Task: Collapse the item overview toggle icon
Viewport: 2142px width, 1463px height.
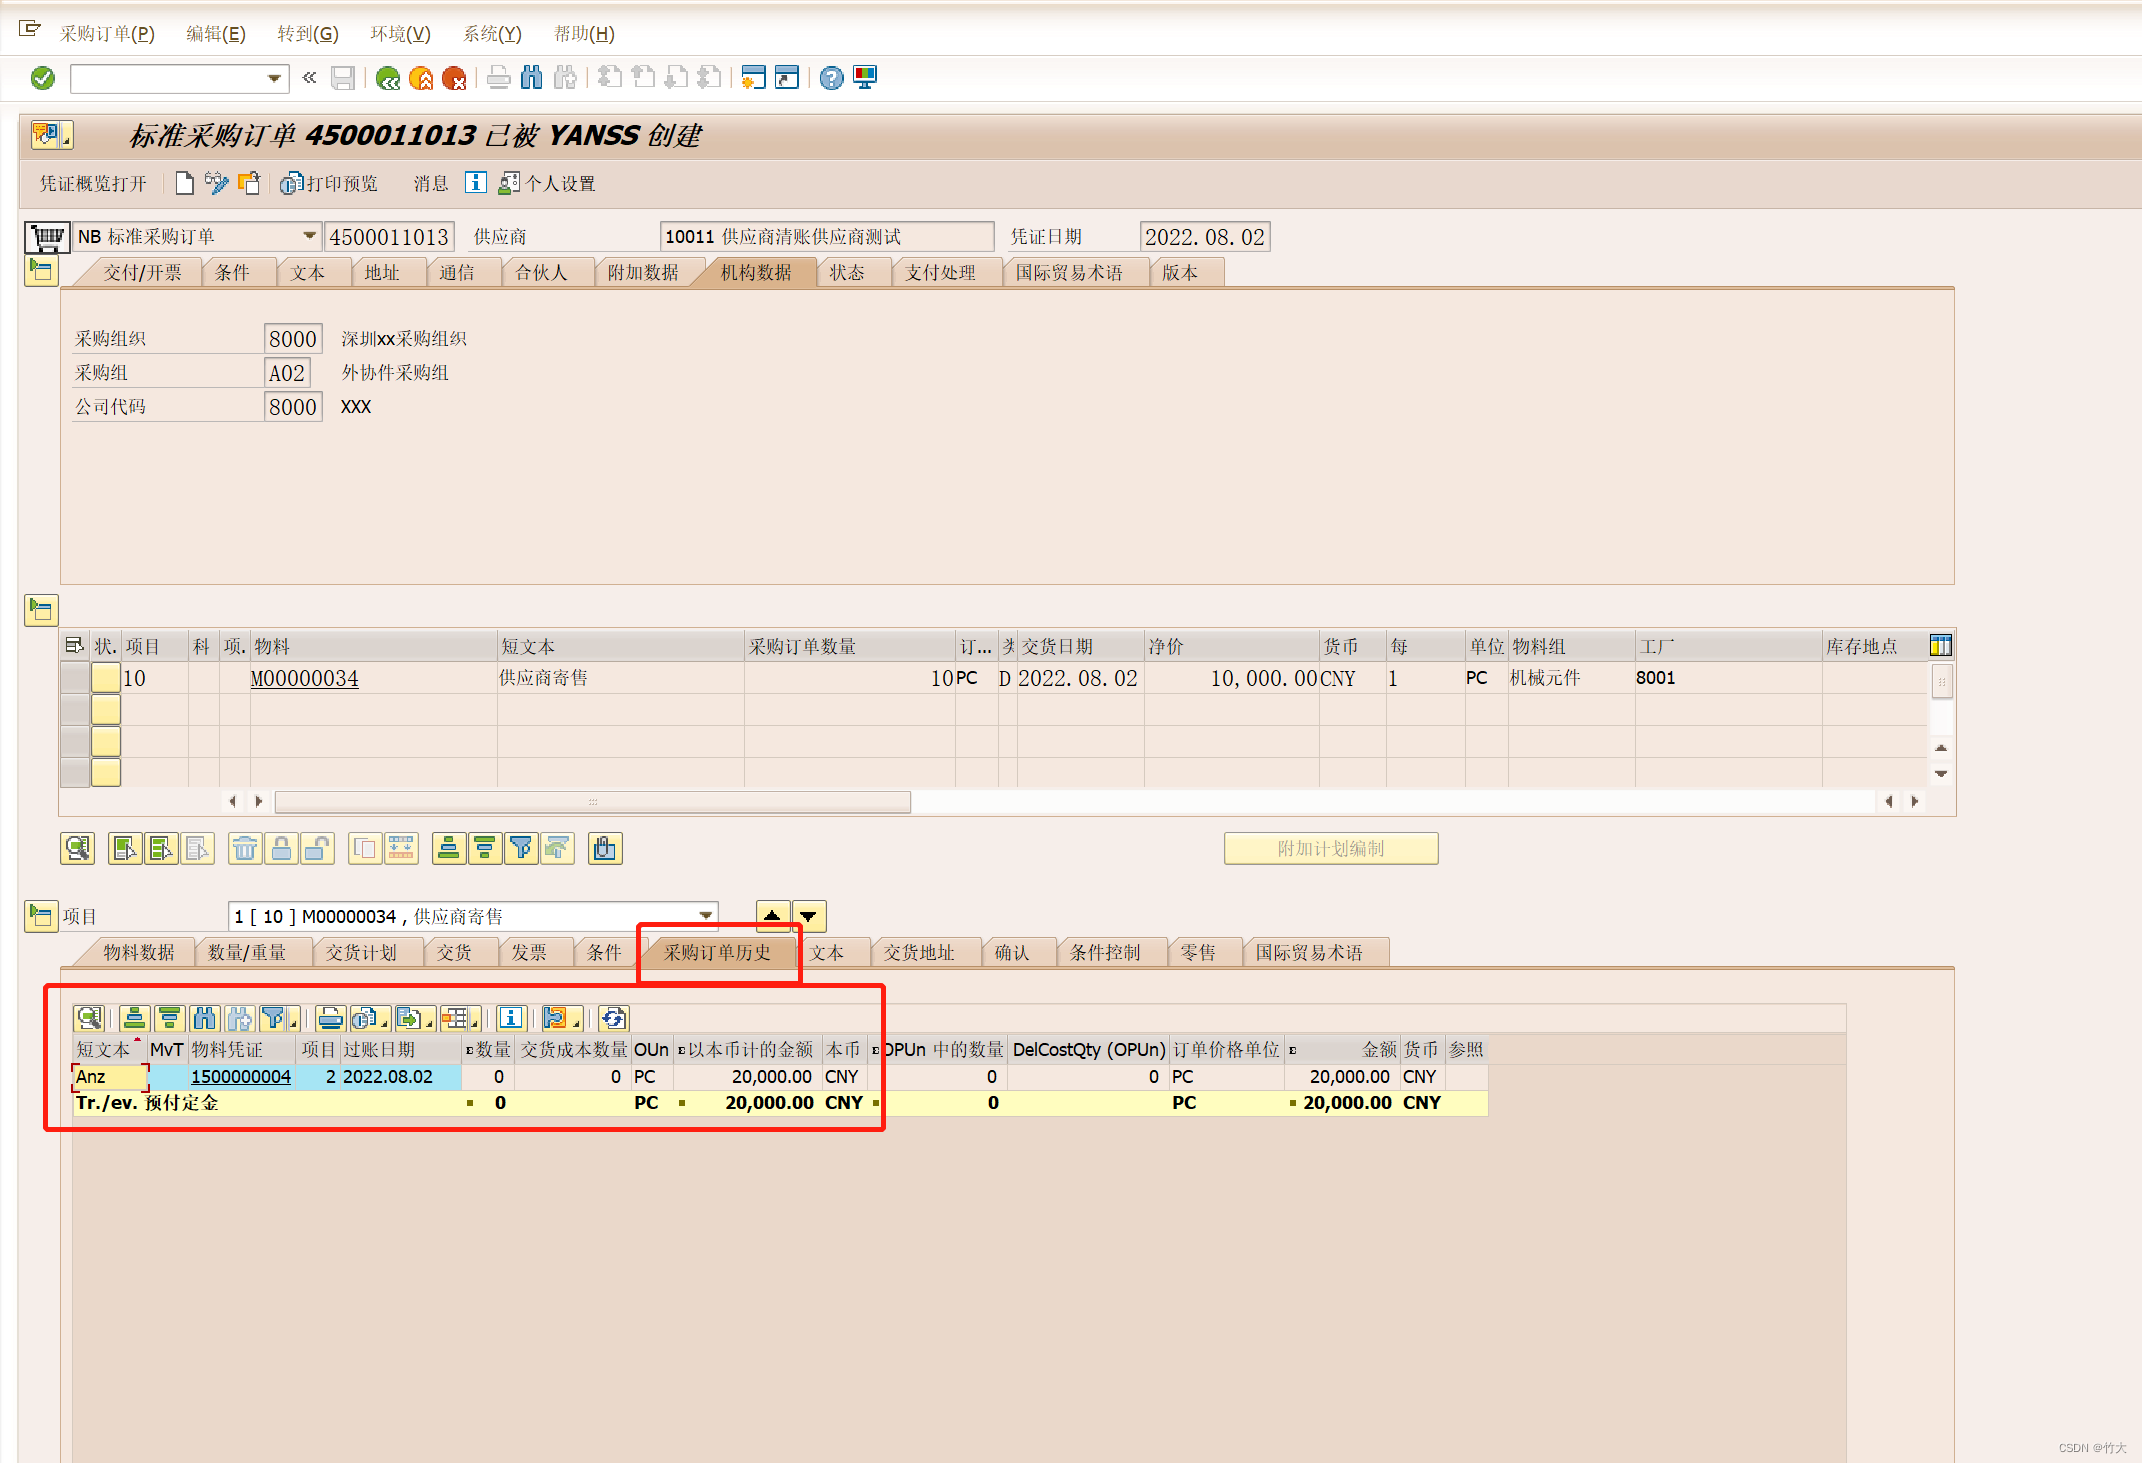Action: 41,609
